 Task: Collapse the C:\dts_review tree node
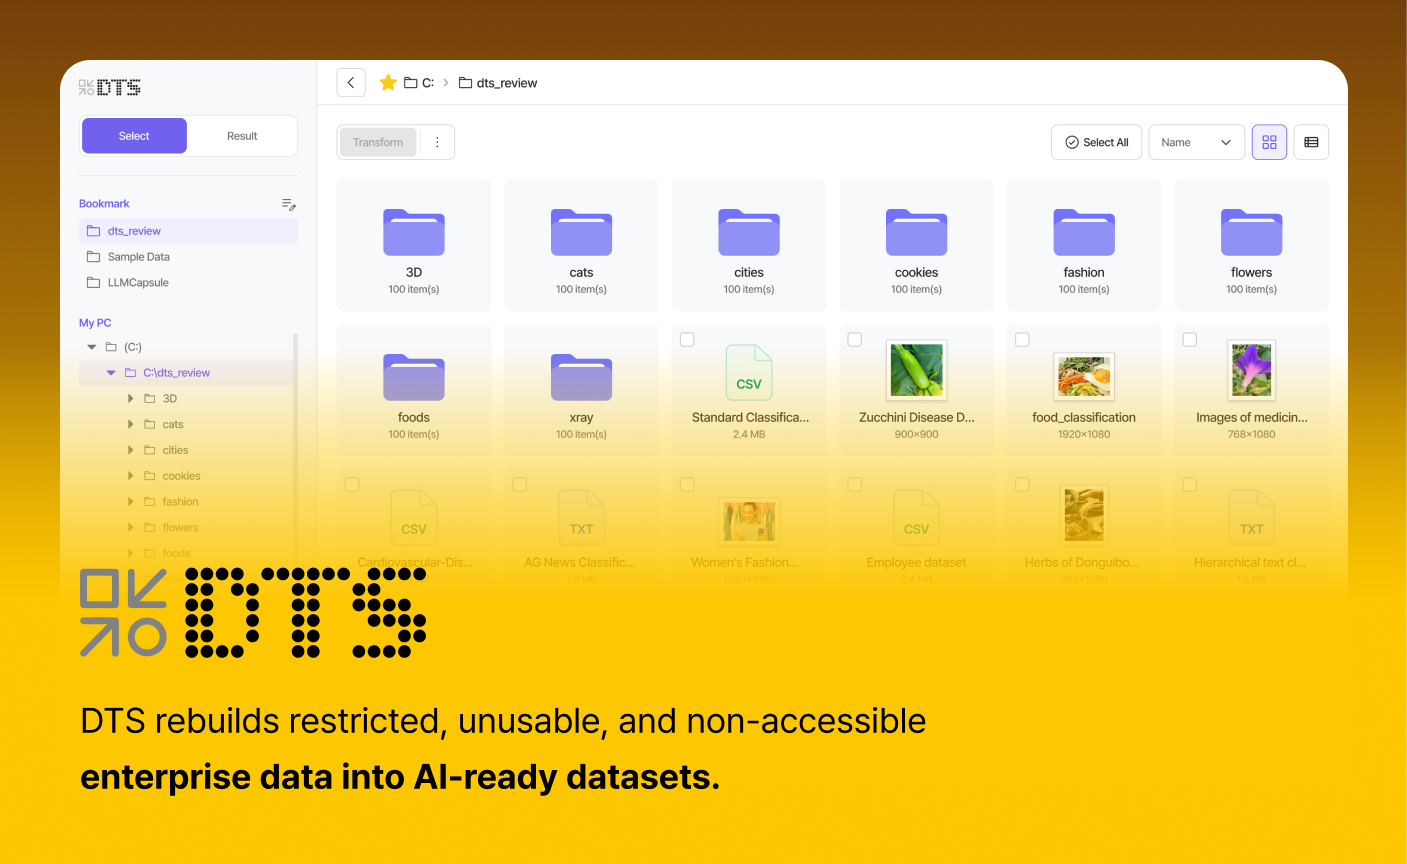click(x=111, y=373)
